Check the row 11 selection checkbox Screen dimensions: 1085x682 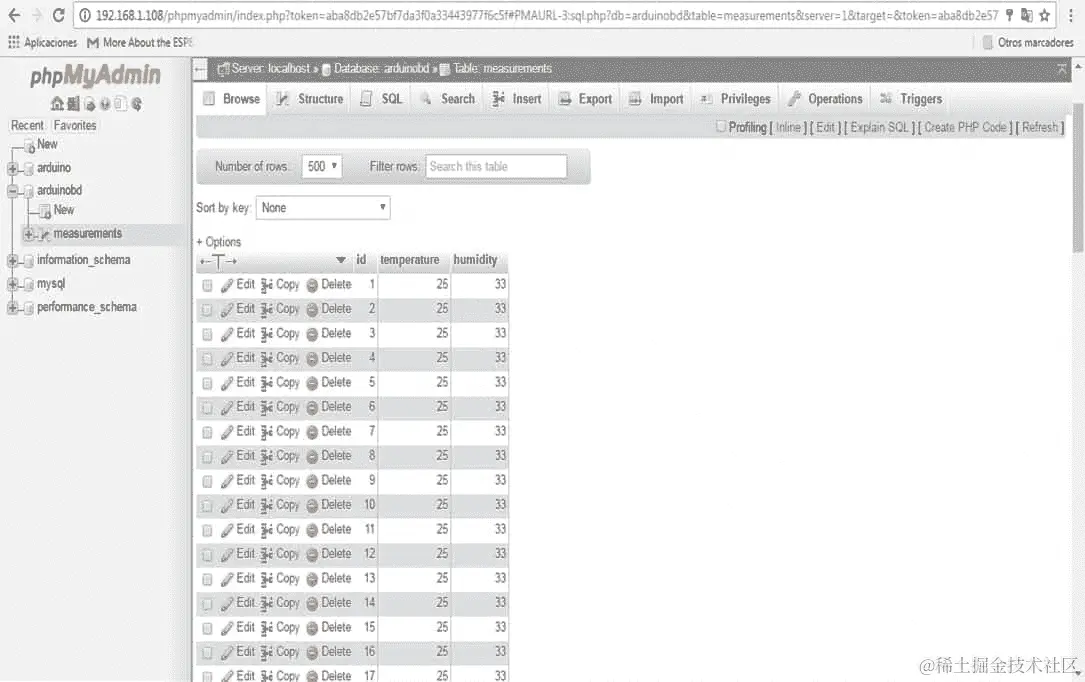pyautogui.click(x=207, y=530)
